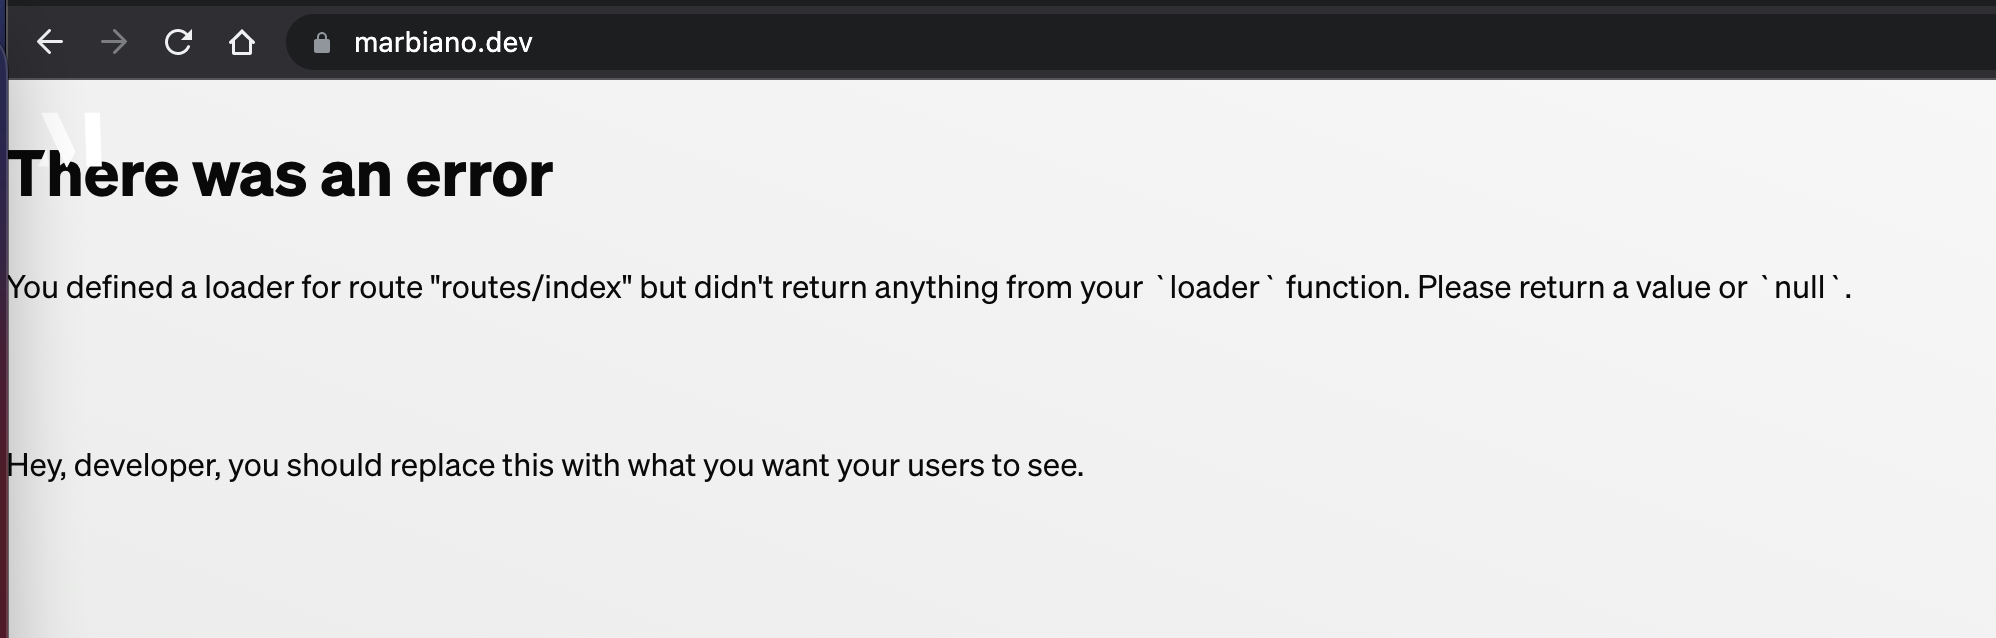Reload the marbiano.dev page
This screenshot has width=1996, height=638.
(x=178, y=42)
